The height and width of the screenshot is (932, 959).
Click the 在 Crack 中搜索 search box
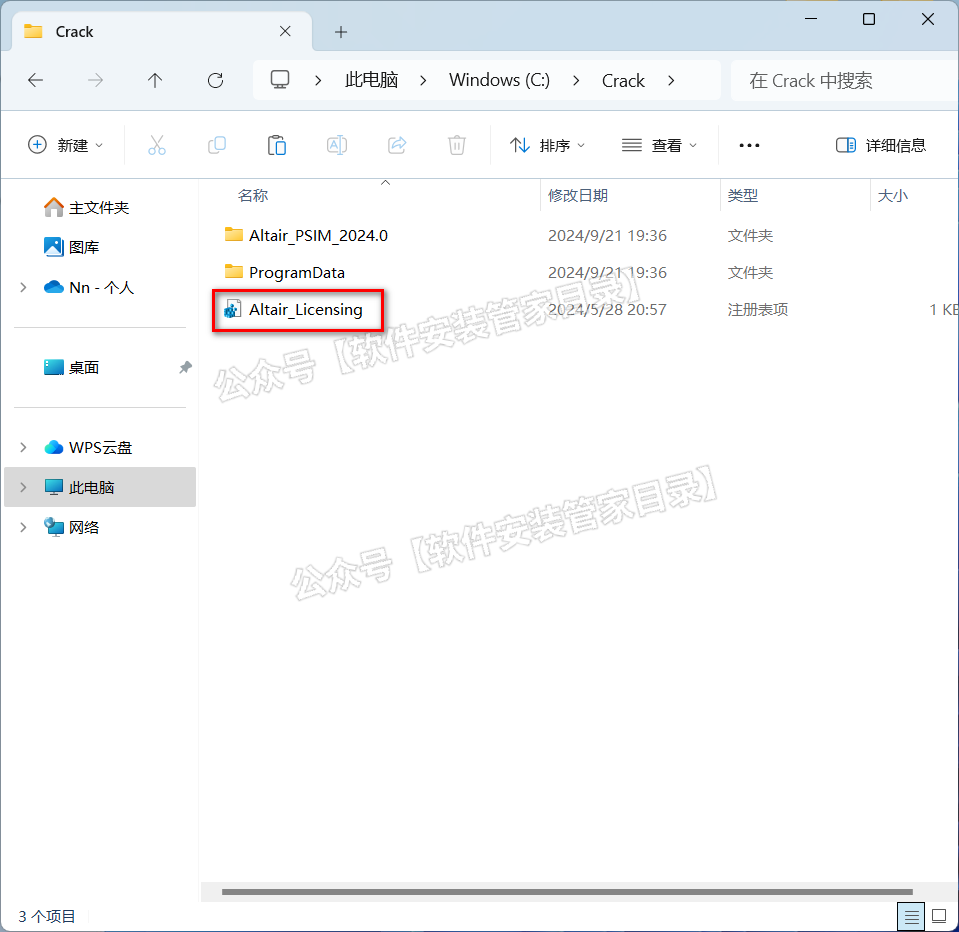click(844, 81)
